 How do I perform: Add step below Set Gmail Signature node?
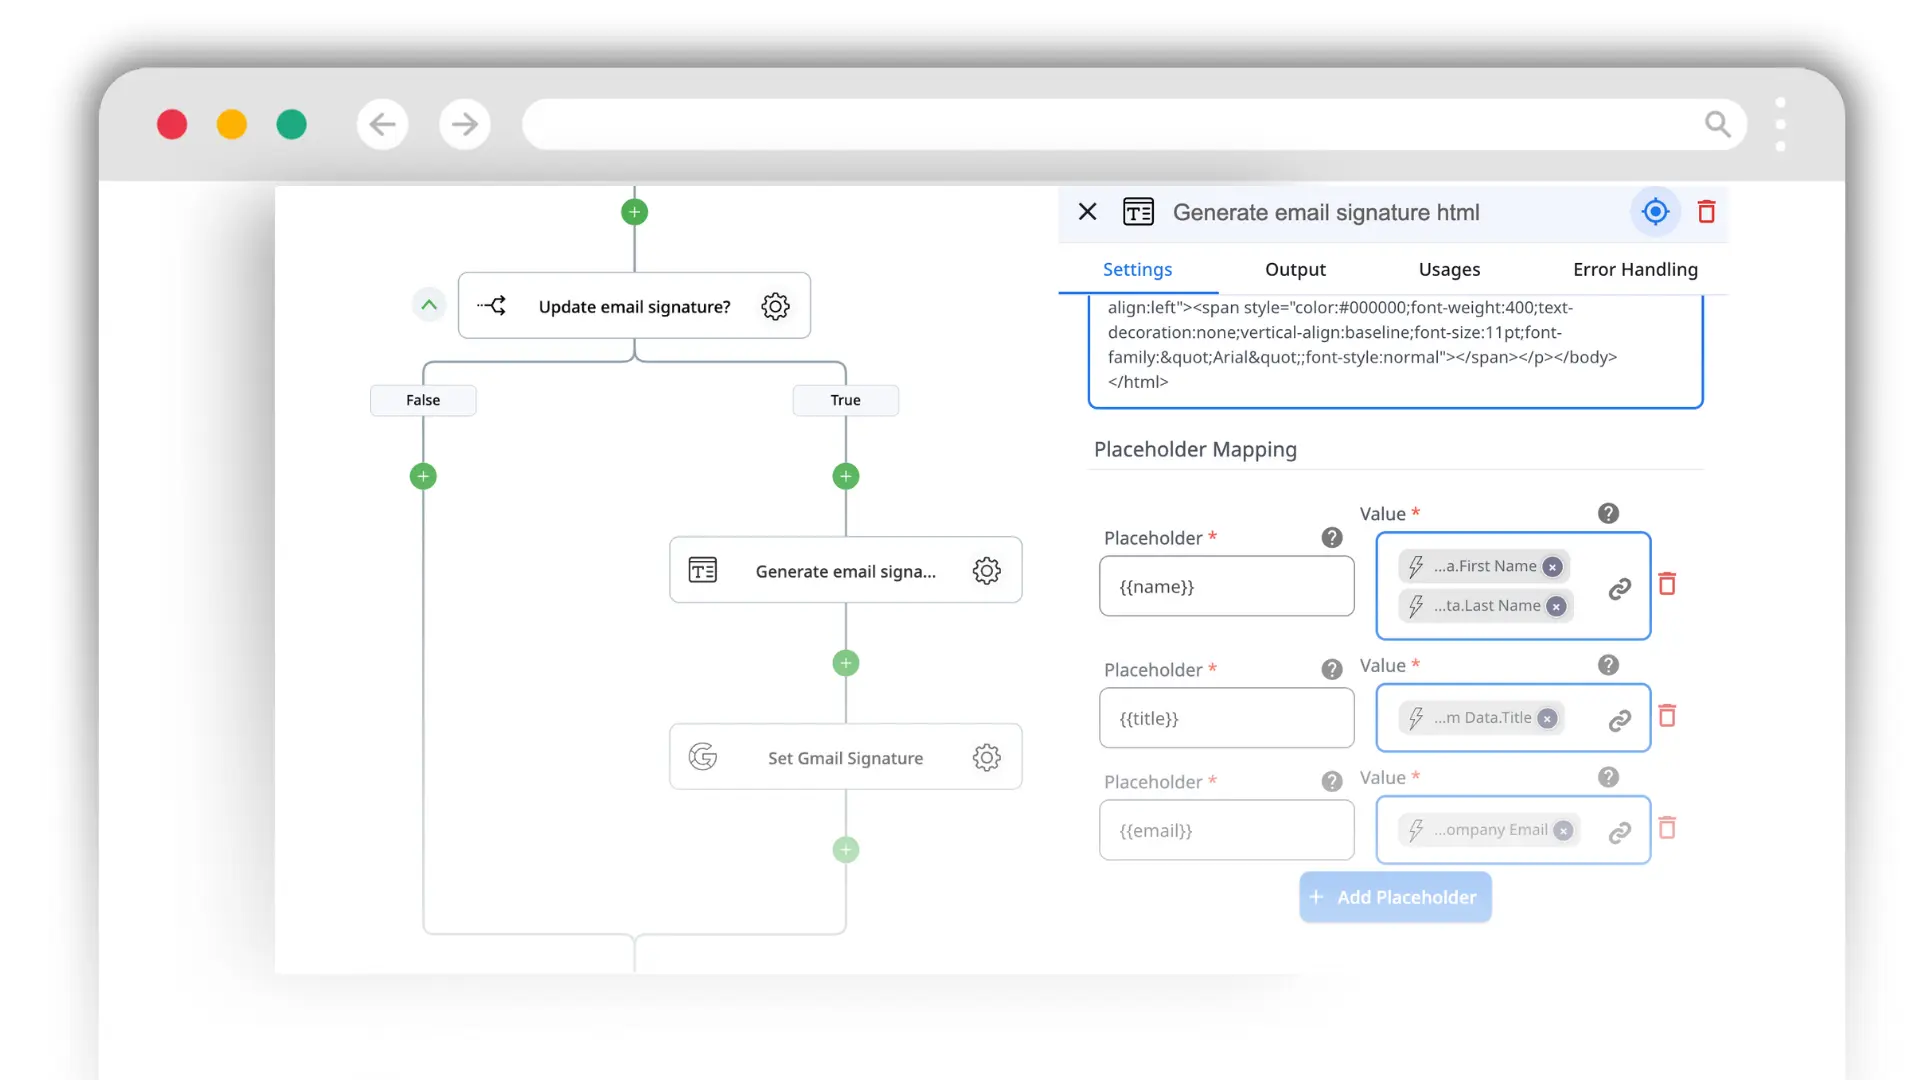point(846,850)
